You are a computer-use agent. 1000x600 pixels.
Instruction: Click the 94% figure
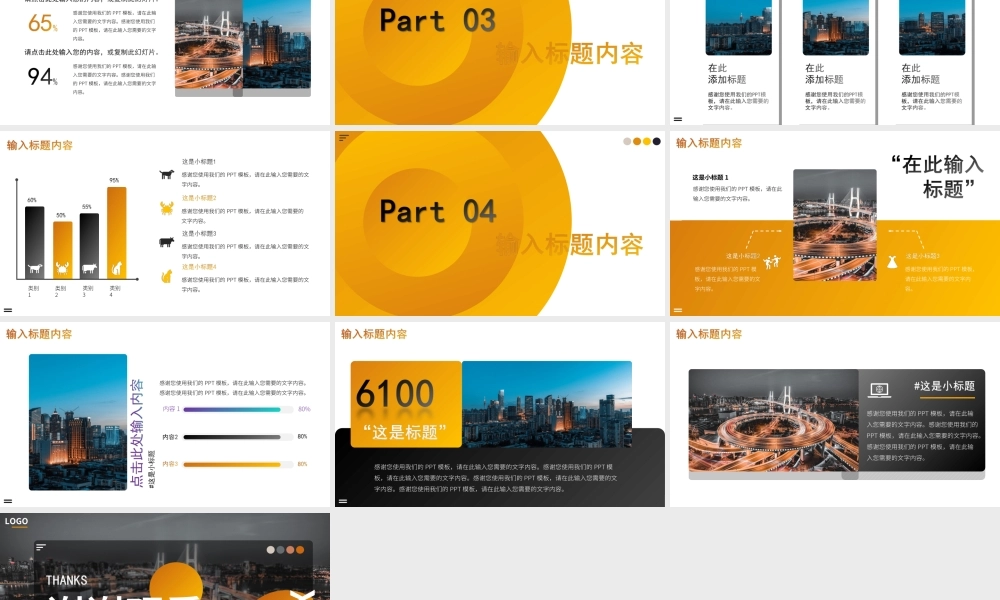43,77
